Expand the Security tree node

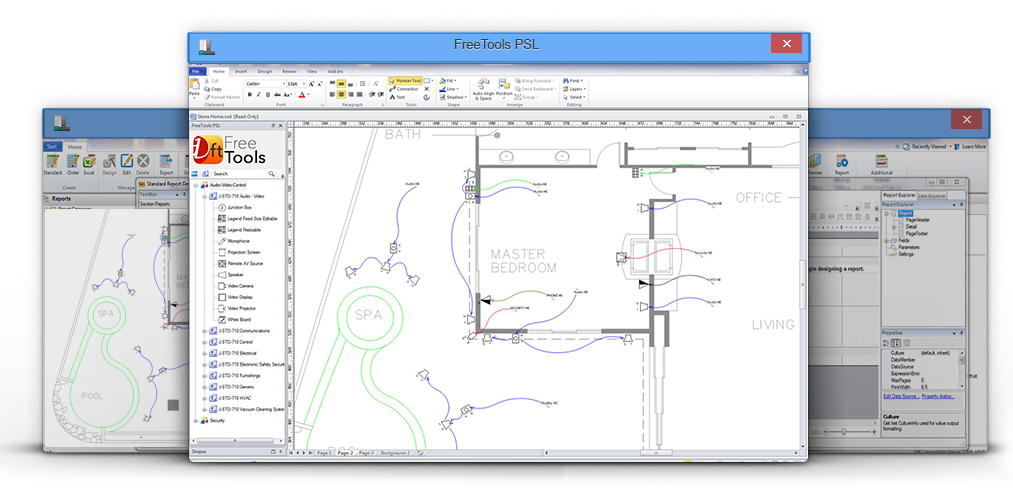click(195, 420)
